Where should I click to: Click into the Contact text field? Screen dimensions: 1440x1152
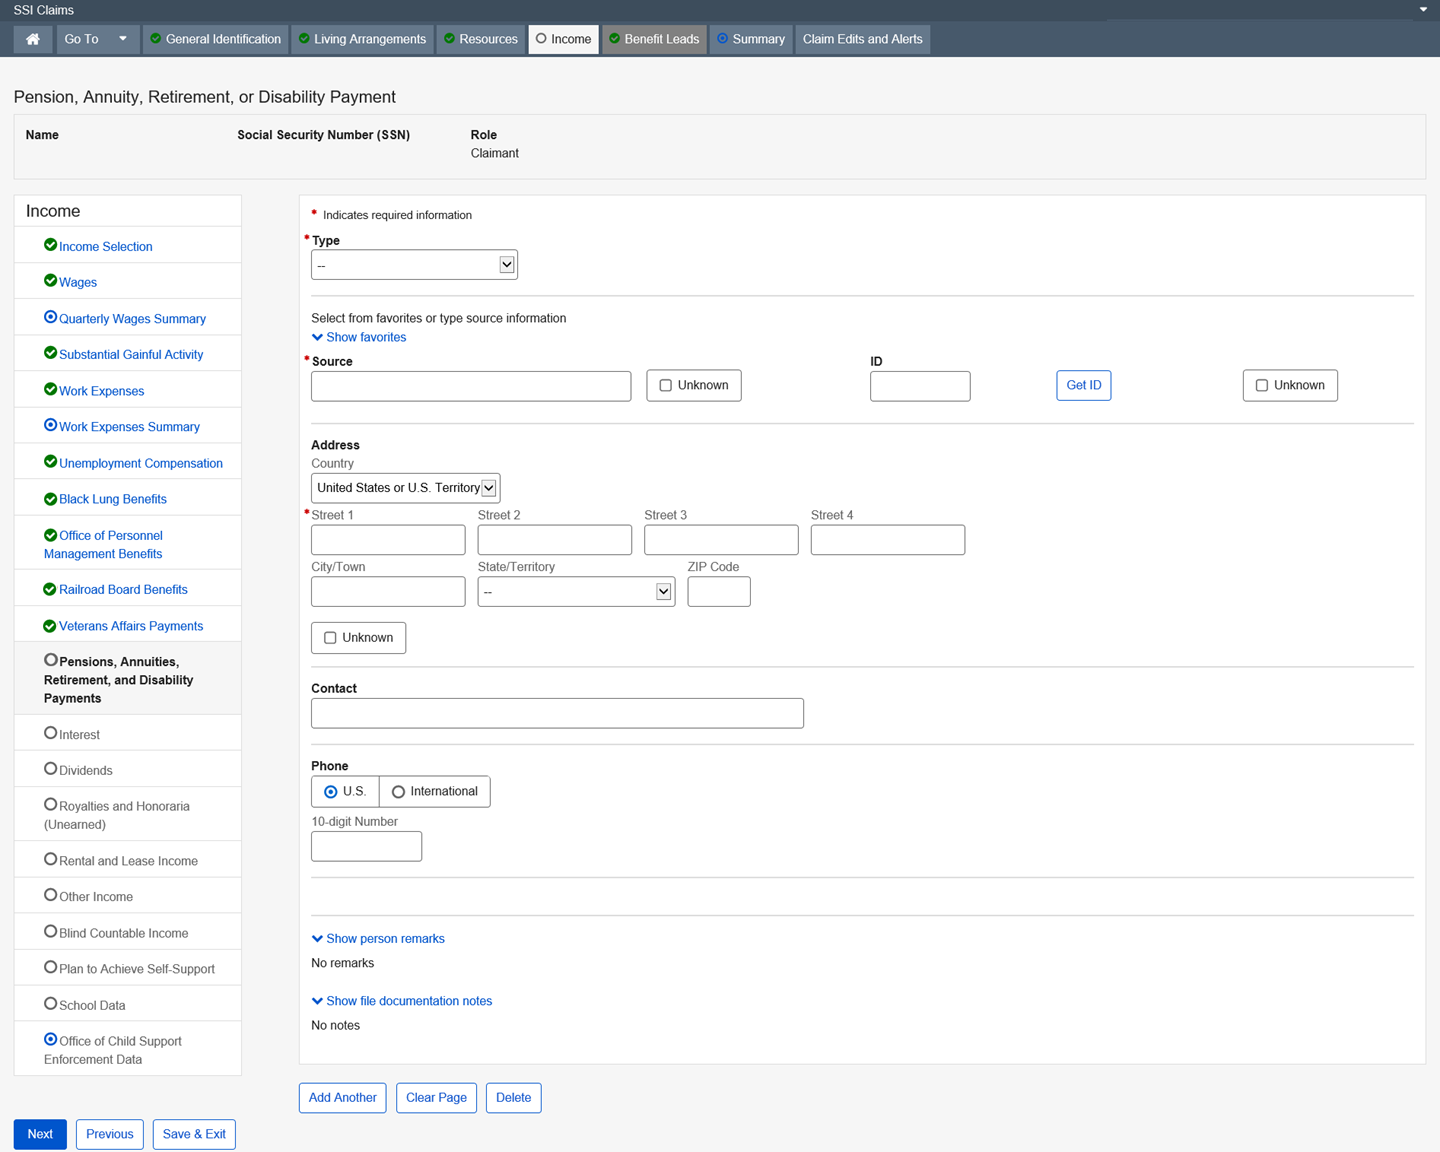[557, 713]
